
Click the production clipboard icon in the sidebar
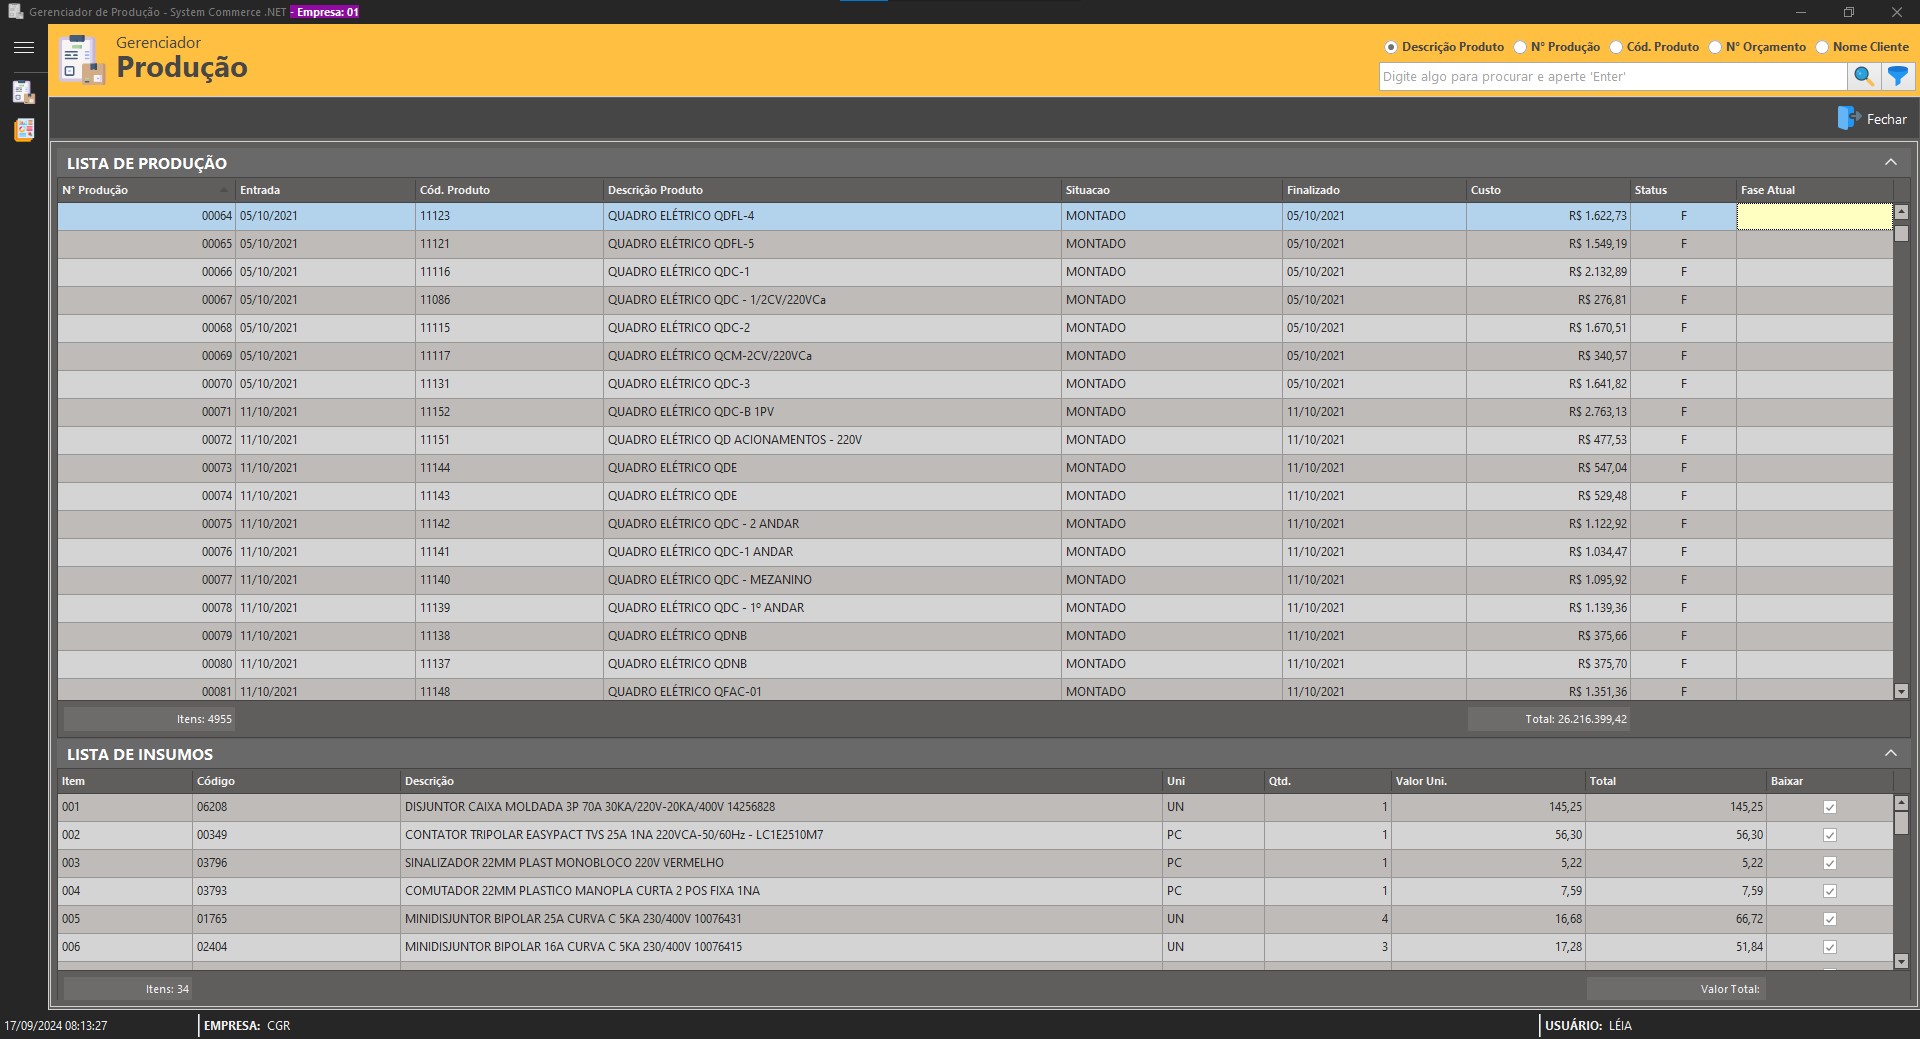pos(24,92)
